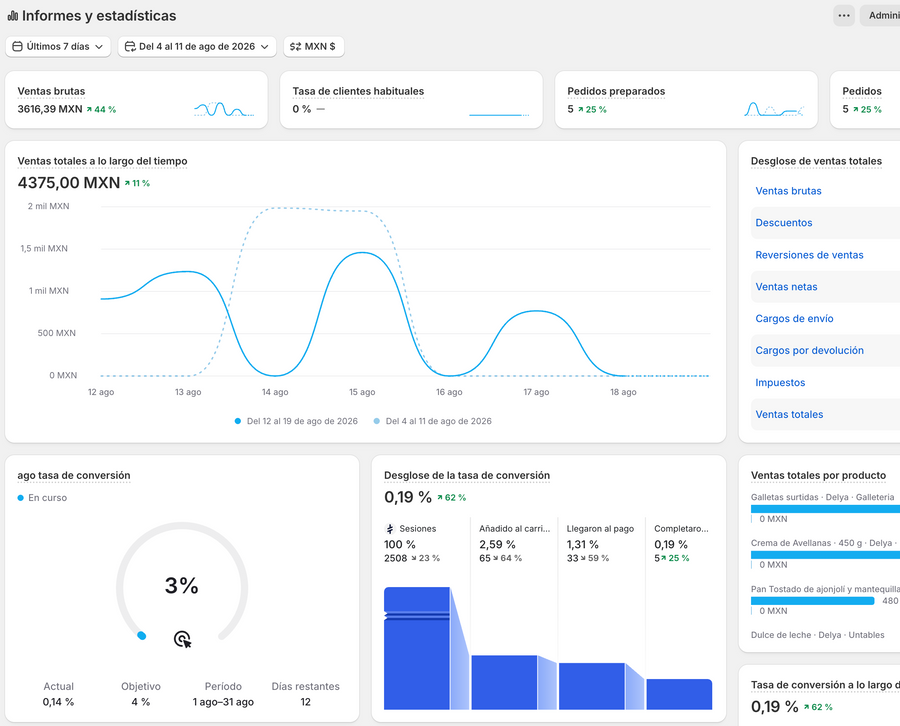This screenshot has width=900, height=726.
Task: Click the Período 1 ago–31 ago value
Action: coord(223,702)
